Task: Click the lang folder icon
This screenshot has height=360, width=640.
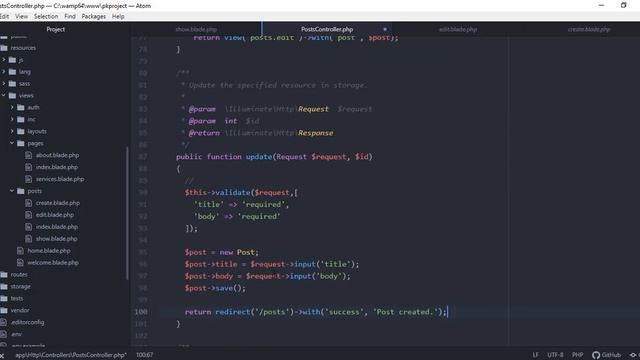Action: pos(12,71)
